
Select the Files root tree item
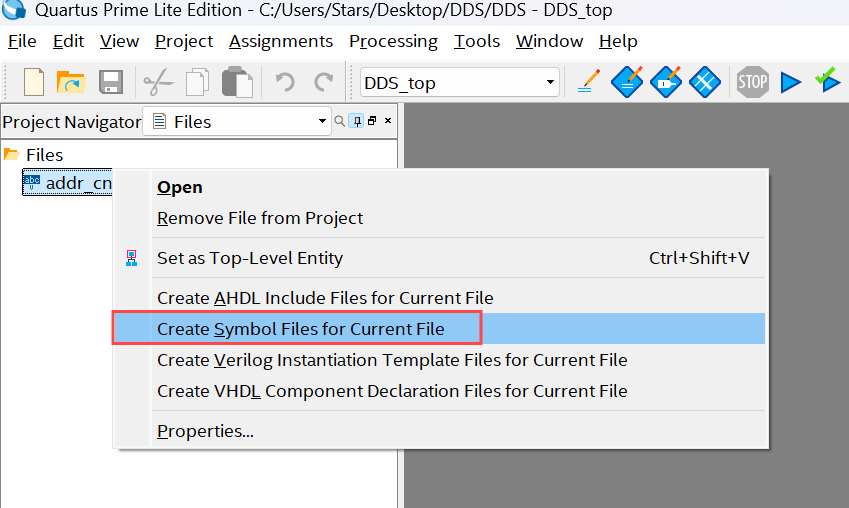coord(44,155)
